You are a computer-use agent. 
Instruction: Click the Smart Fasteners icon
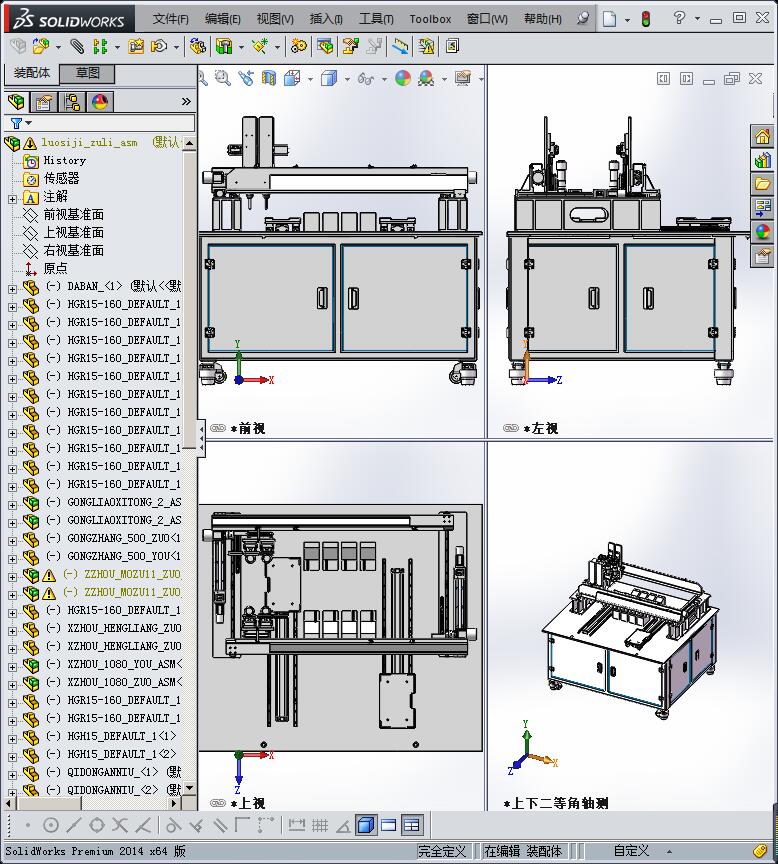pos(136,46)
